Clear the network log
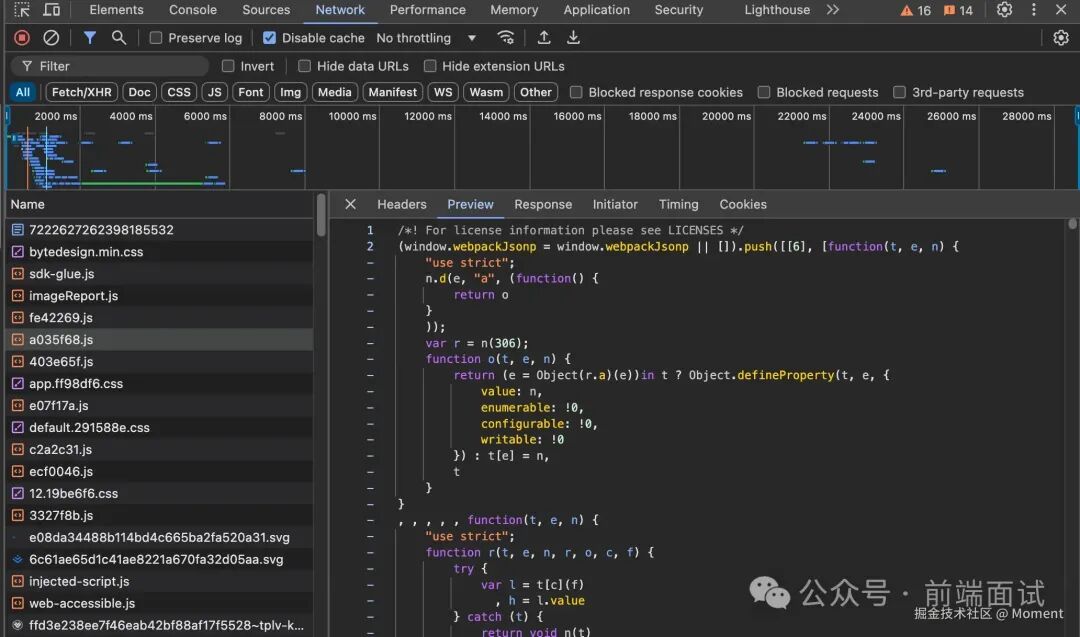 pos(51,38)
